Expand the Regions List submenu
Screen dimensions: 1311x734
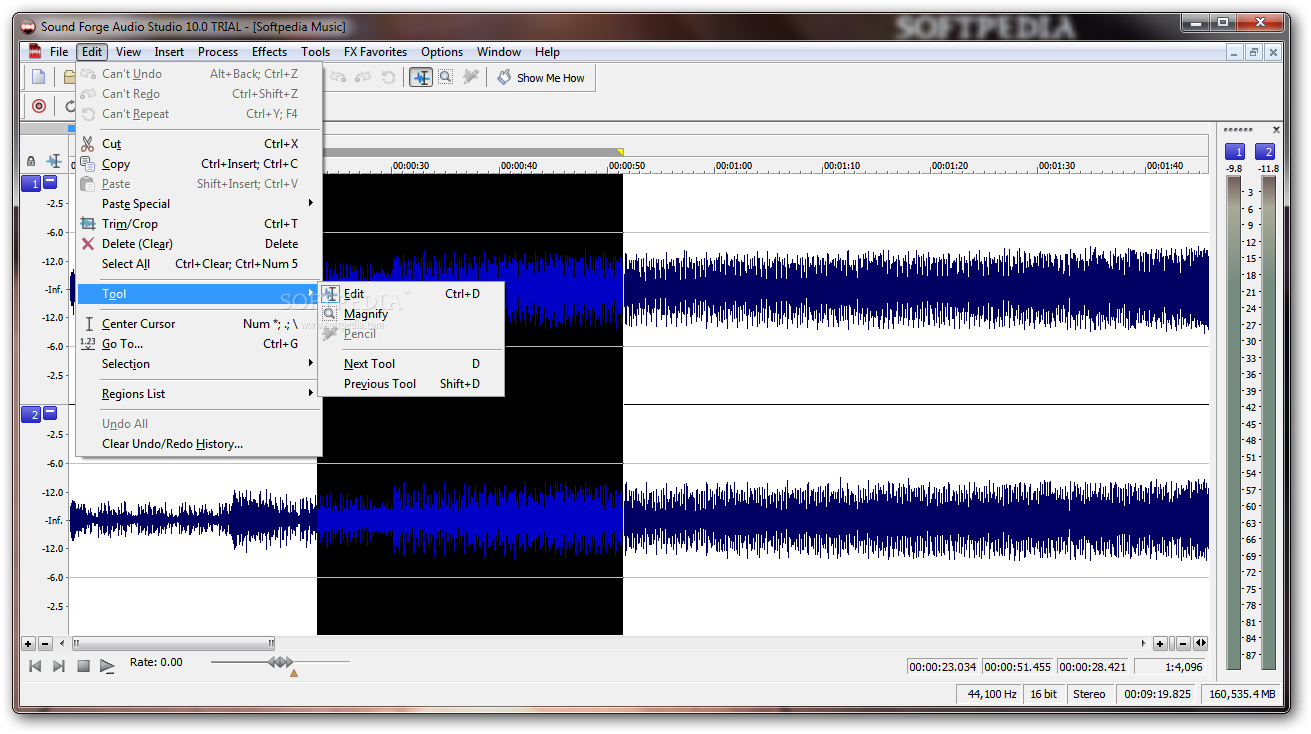pos(199,394)
